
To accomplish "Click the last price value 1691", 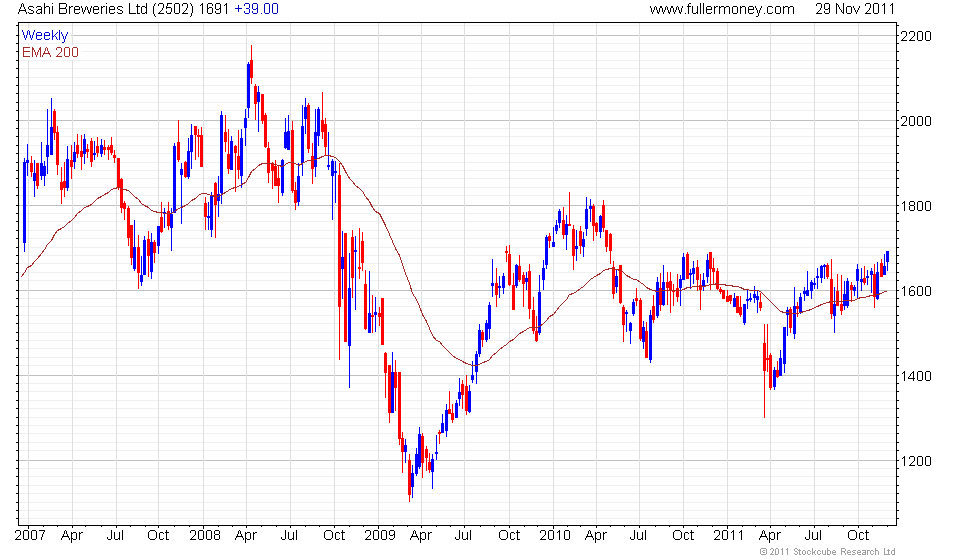I will pyautogui.click(x=214, y=9).
